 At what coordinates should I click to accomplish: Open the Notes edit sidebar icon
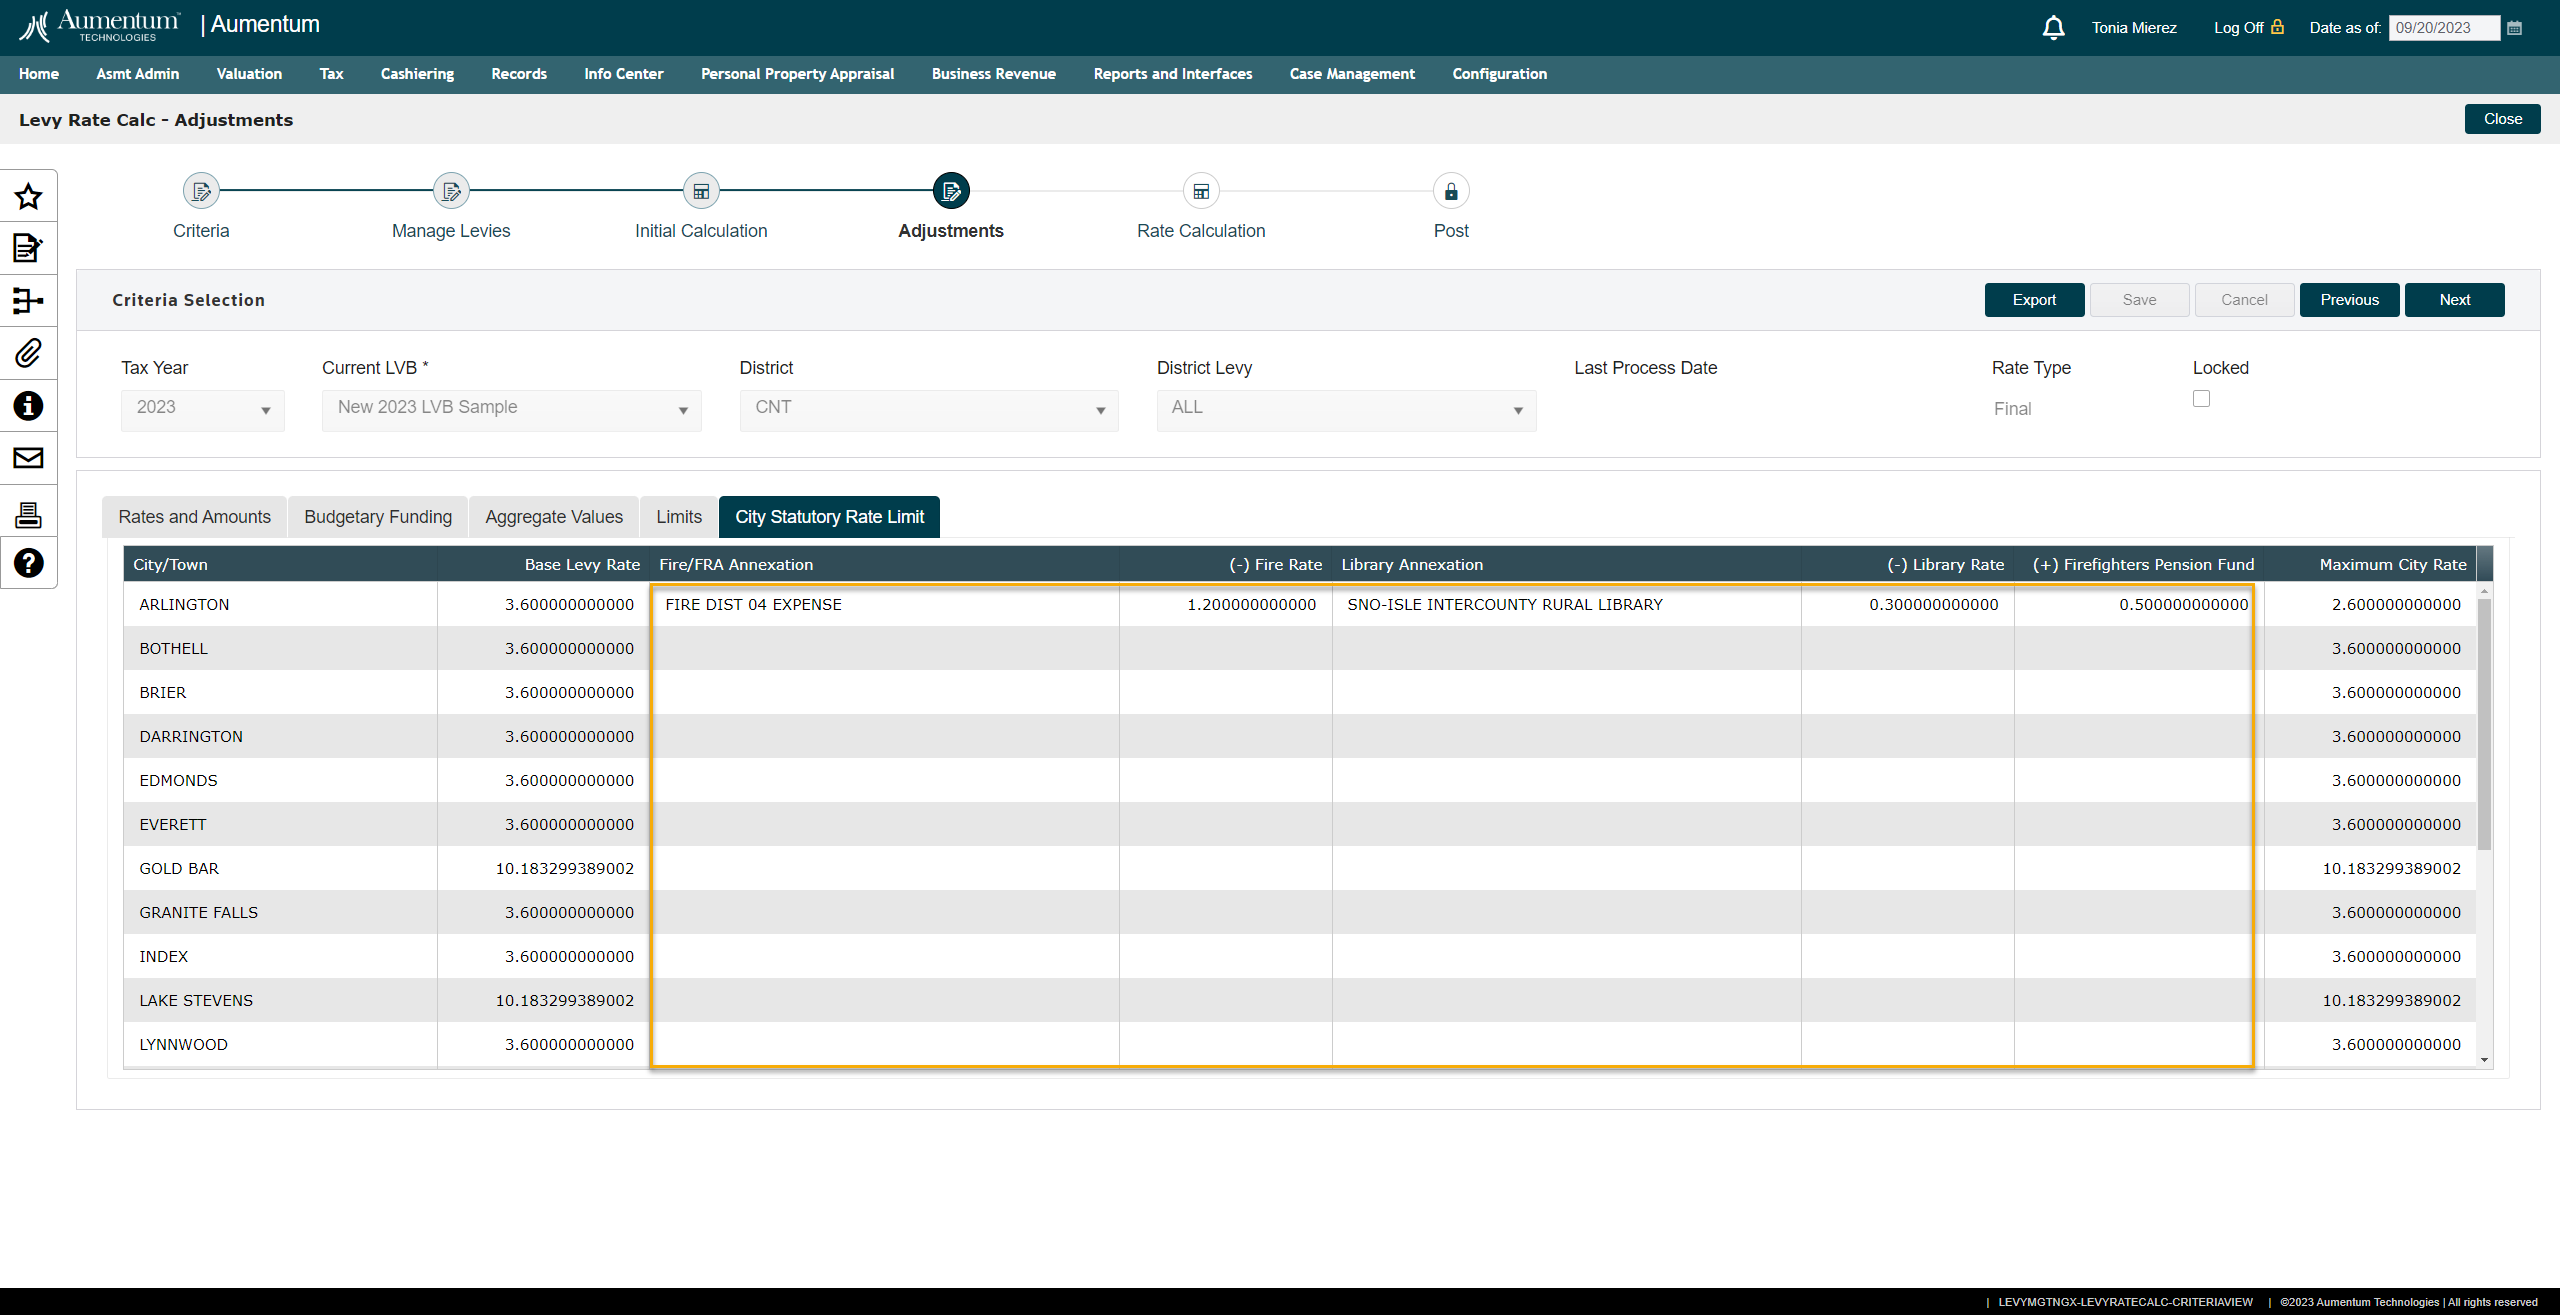(x=28, y=247)
